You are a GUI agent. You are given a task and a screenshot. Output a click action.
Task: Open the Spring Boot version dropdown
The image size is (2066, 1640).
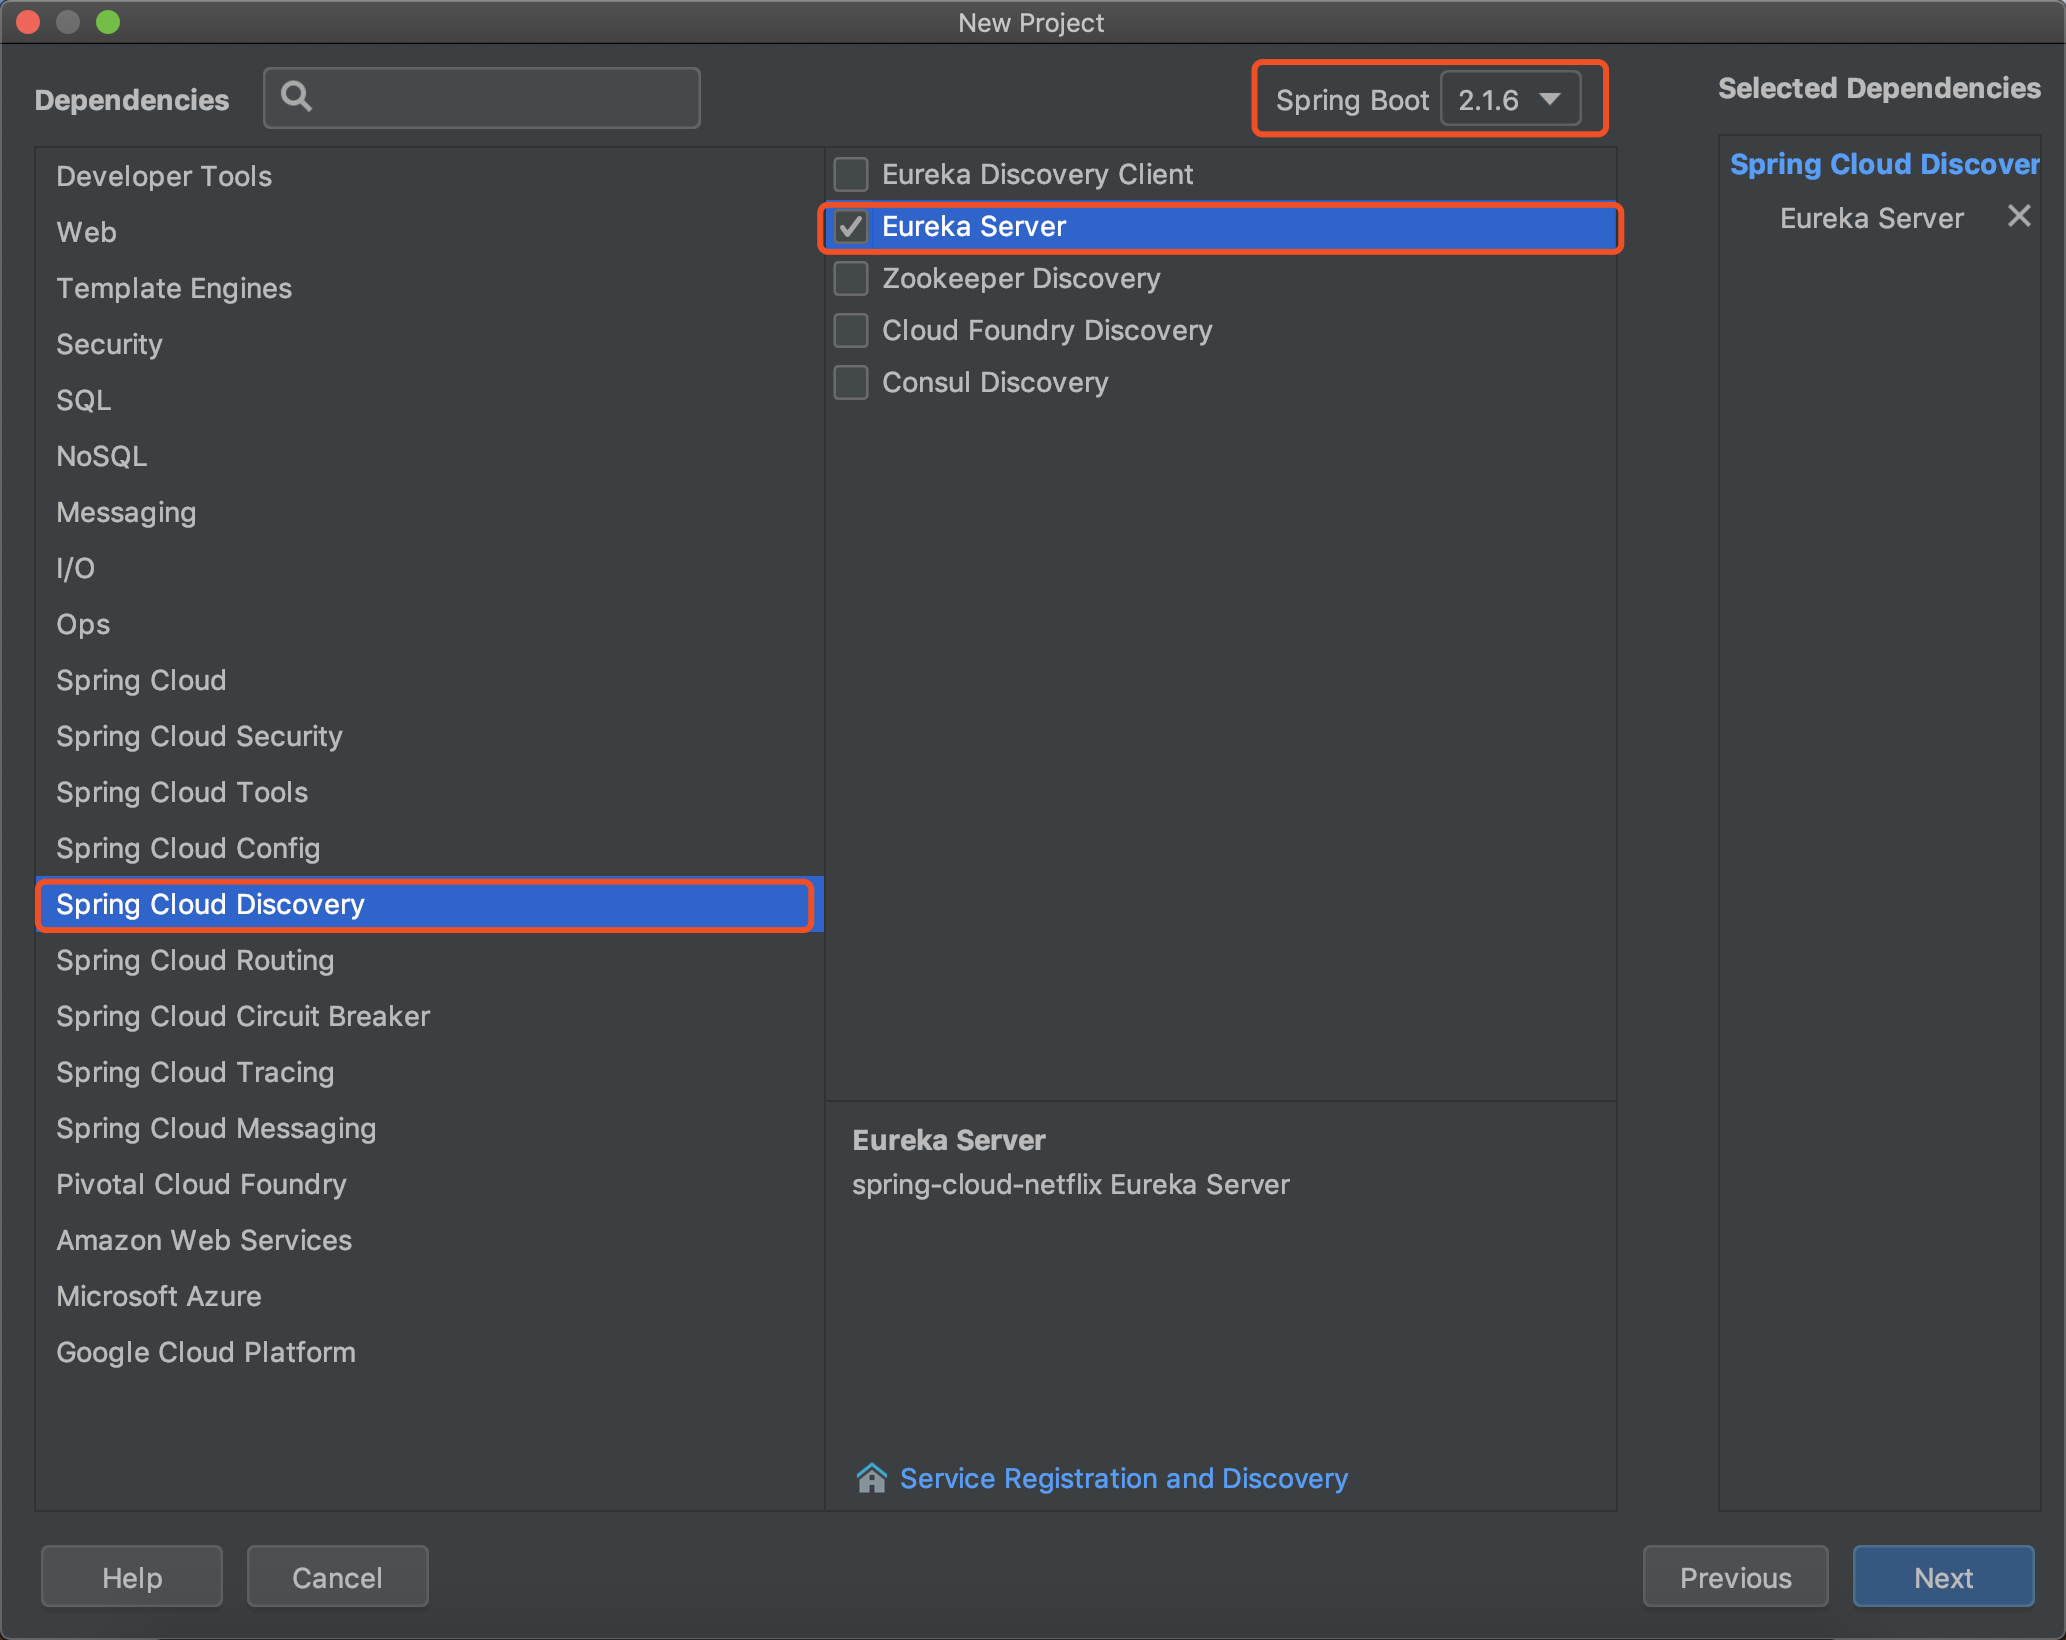pyautogui.click(x=1510, y=99)
